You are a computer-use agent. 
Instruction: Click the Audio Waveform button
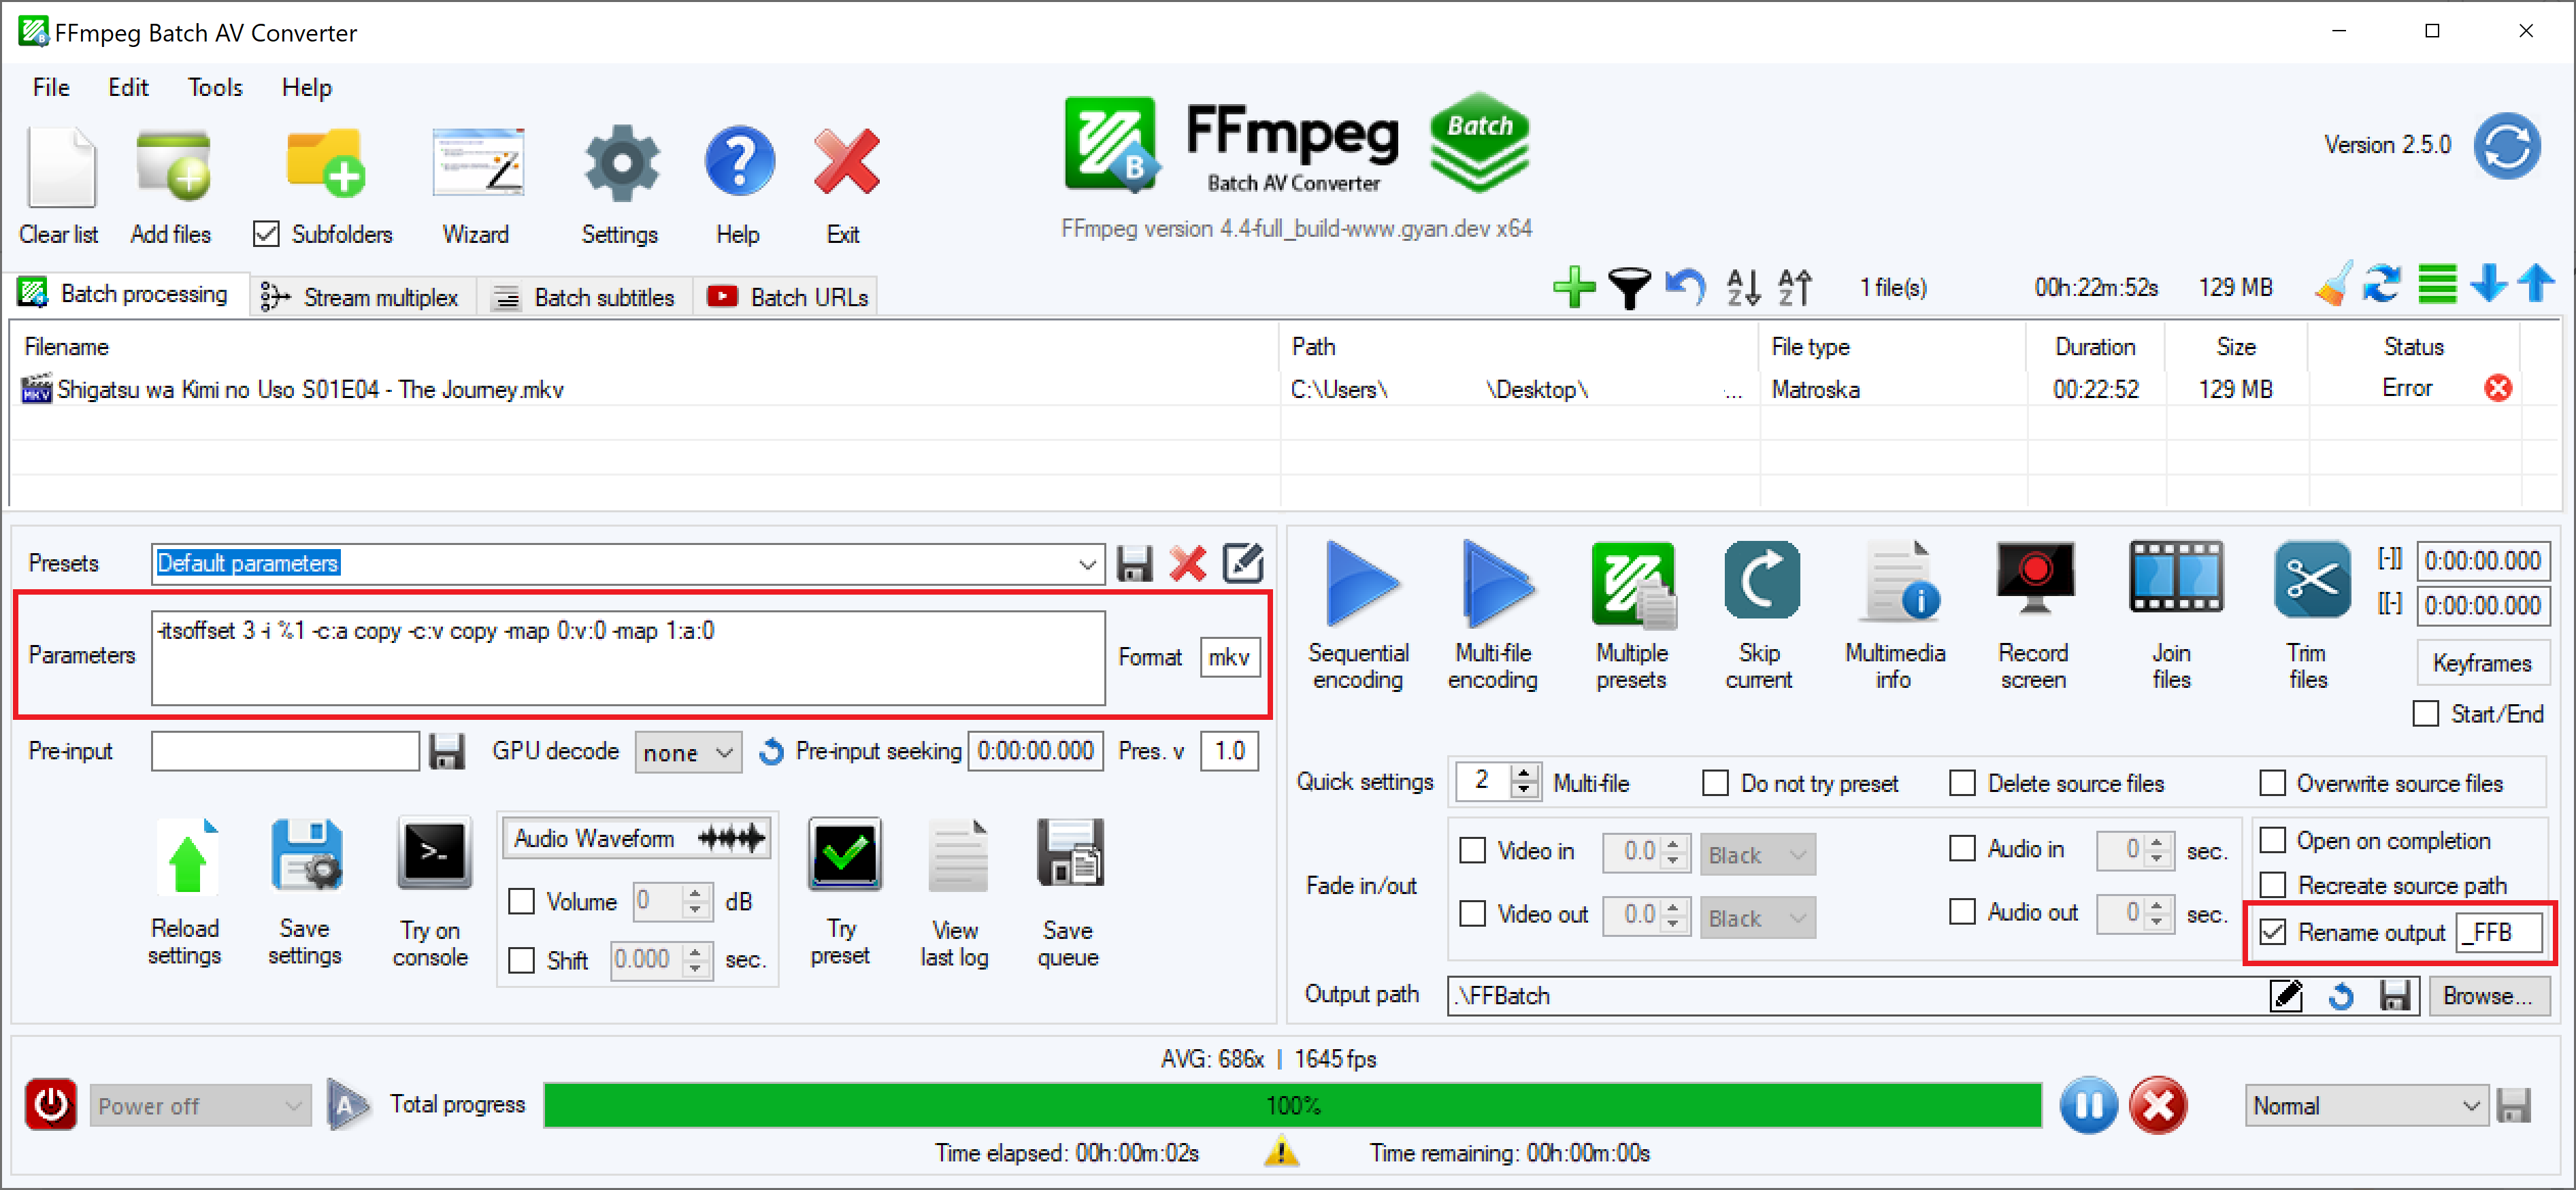point(638,839)
